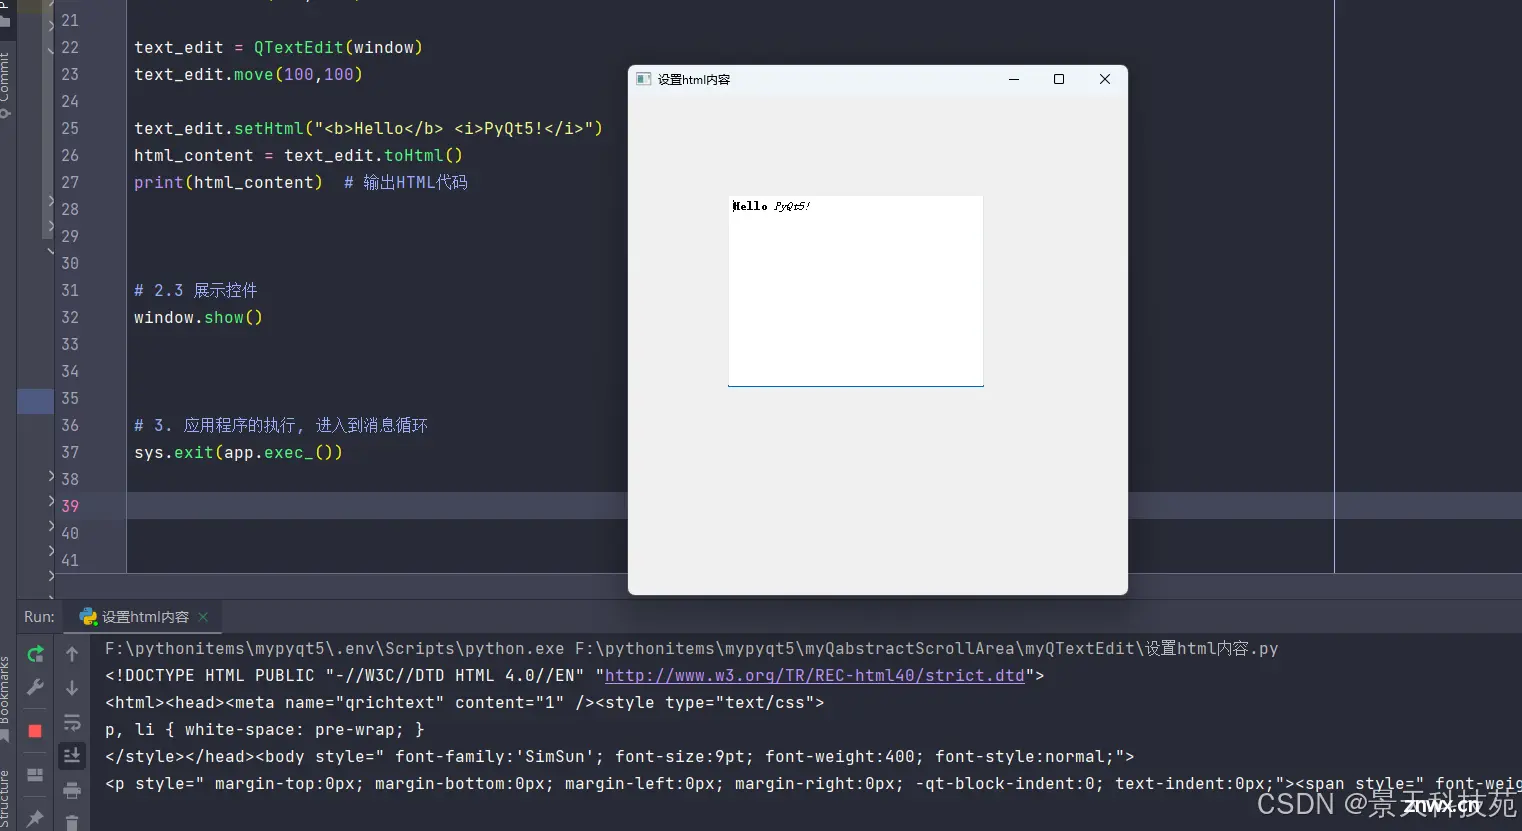Click the print(html_content) code line
This screenshot has height=831, width=1522.
228,183
